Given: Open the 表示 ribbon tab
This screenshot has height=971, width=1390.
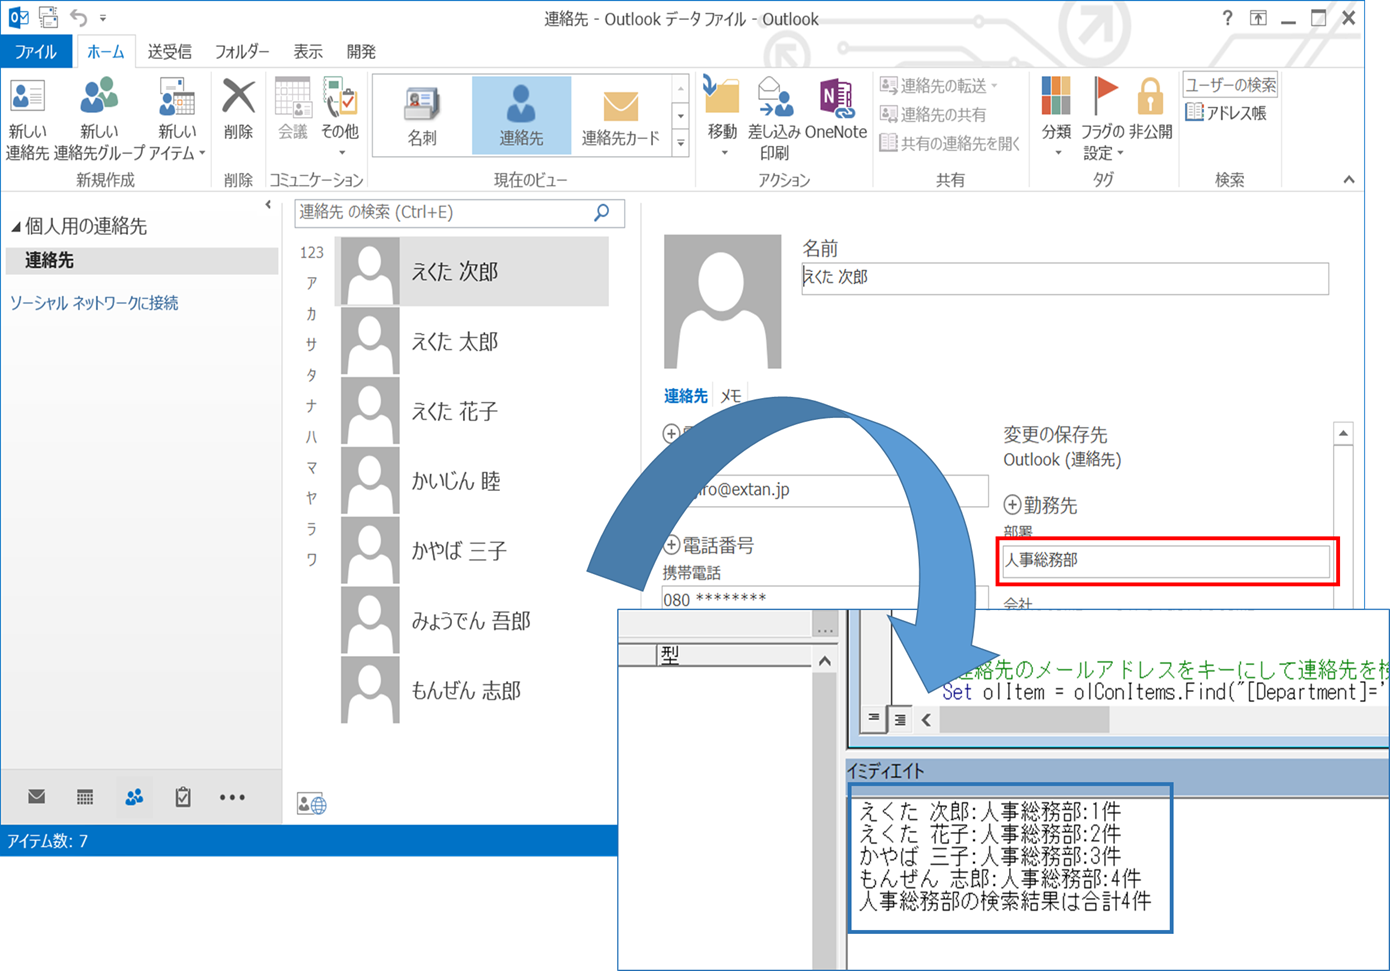Looking at the screenshot, I should point(308,51).
